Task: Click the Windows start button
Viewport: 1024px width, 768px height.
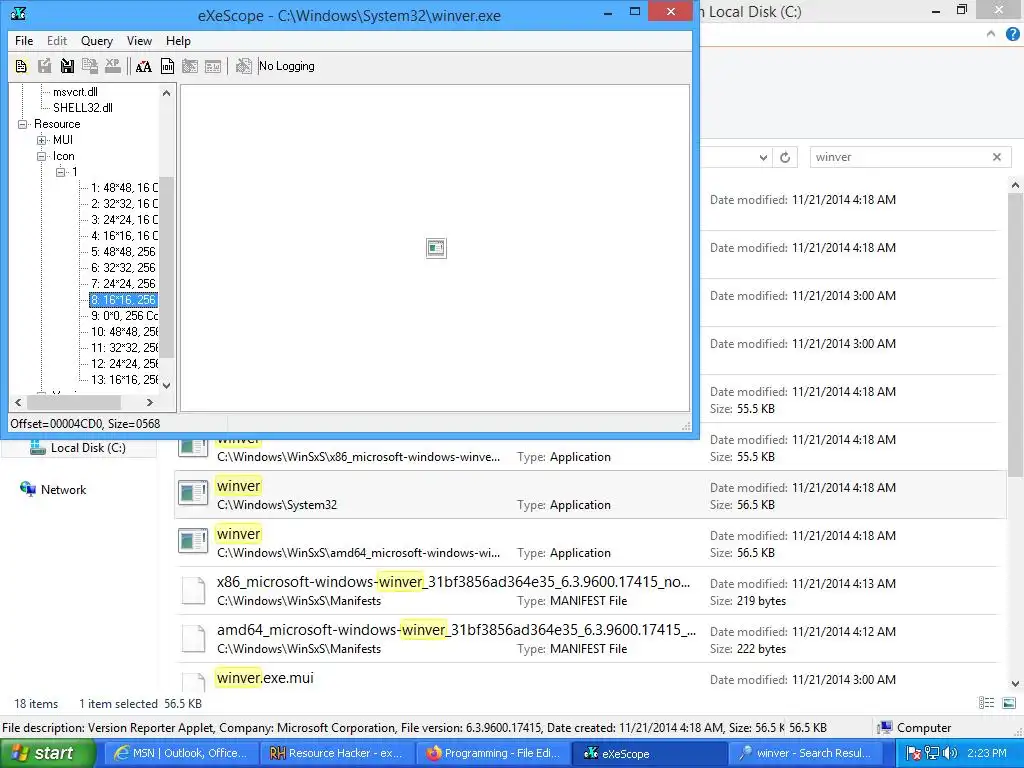Action: (48, 753)
